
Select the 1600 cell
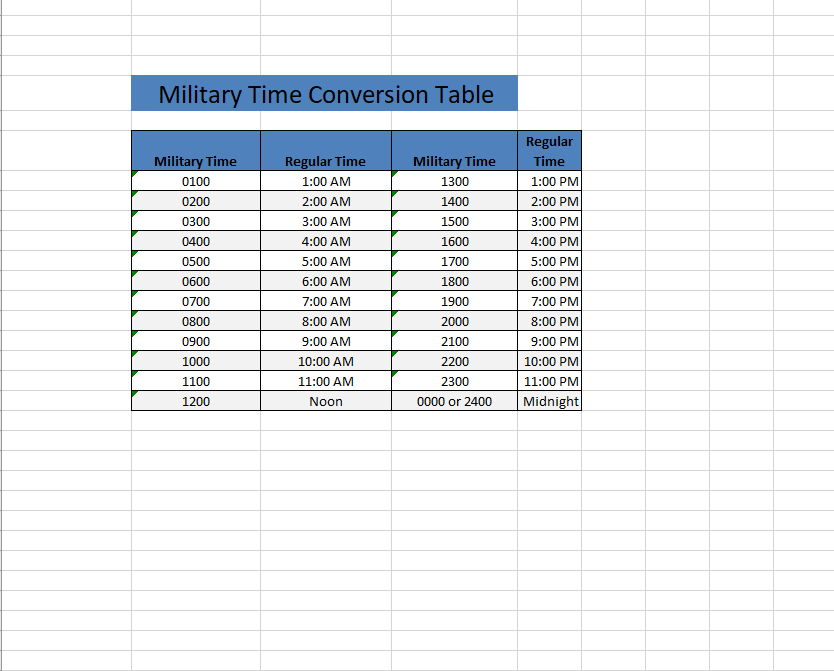454,241
